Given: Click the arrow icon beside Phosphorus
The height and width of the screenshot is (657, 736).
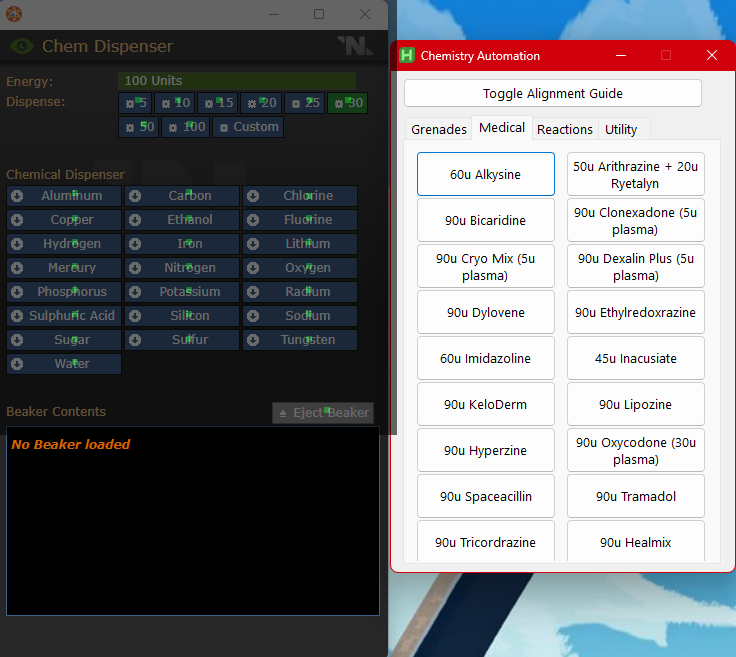Looking at the screenshot, I should pos(17,292).
